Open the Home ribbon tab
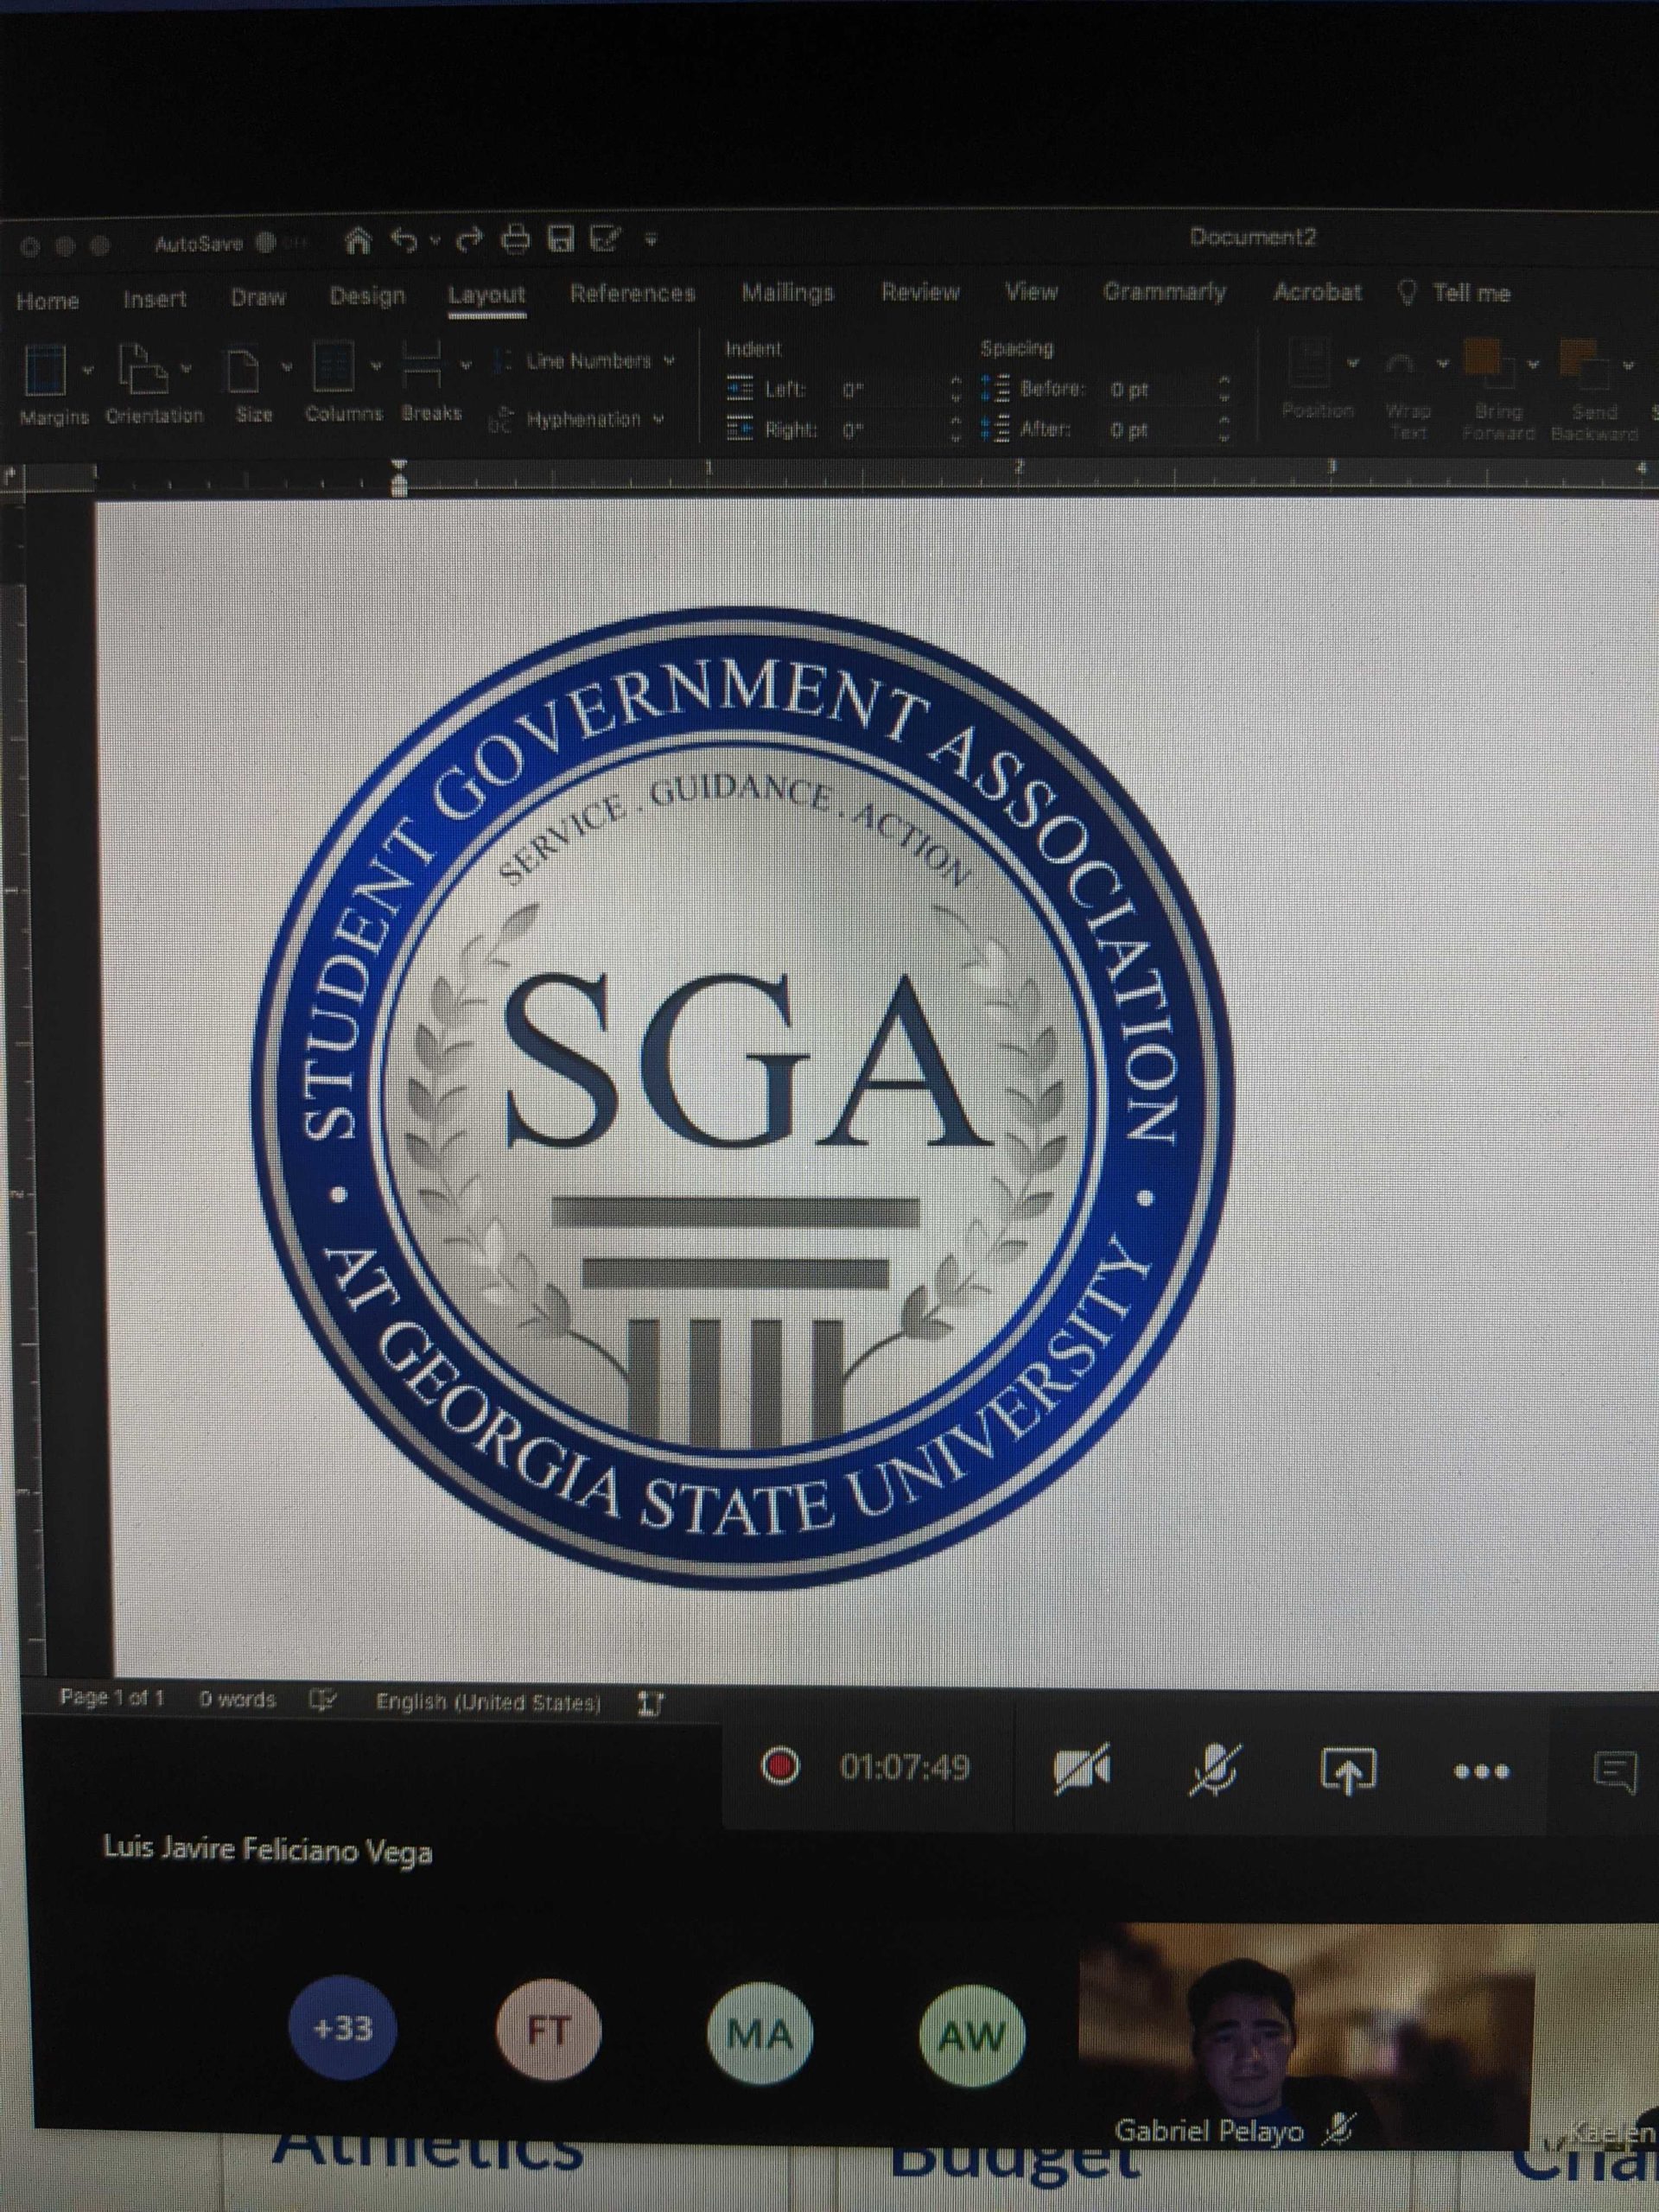This screenshot has width=1659, height=2212. tap(47, 301)
